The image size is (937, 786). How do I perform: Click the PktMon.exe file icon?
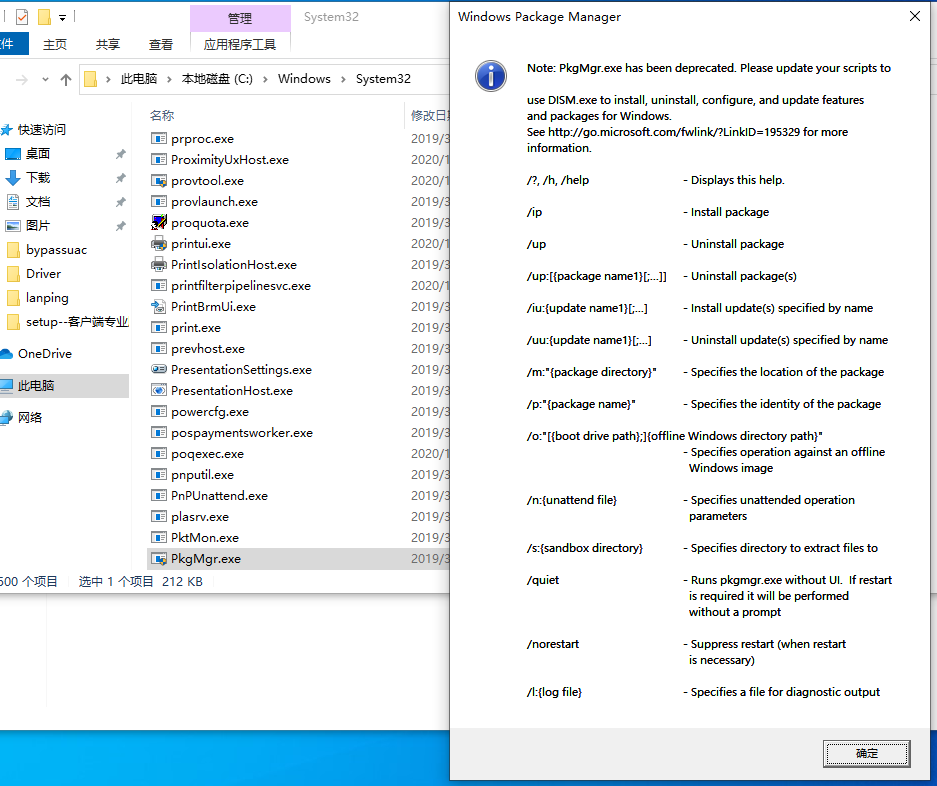(158, 537)
